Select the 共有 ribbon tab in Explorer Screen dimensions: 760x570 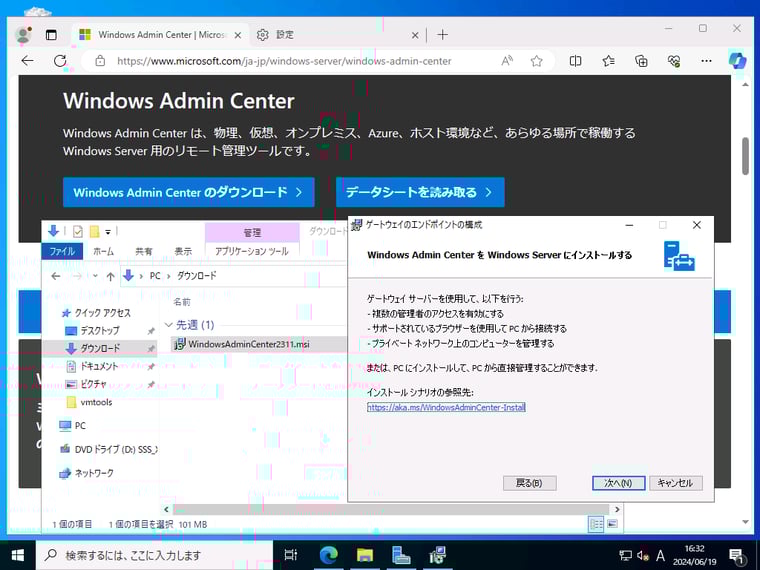tap(143, 251)
